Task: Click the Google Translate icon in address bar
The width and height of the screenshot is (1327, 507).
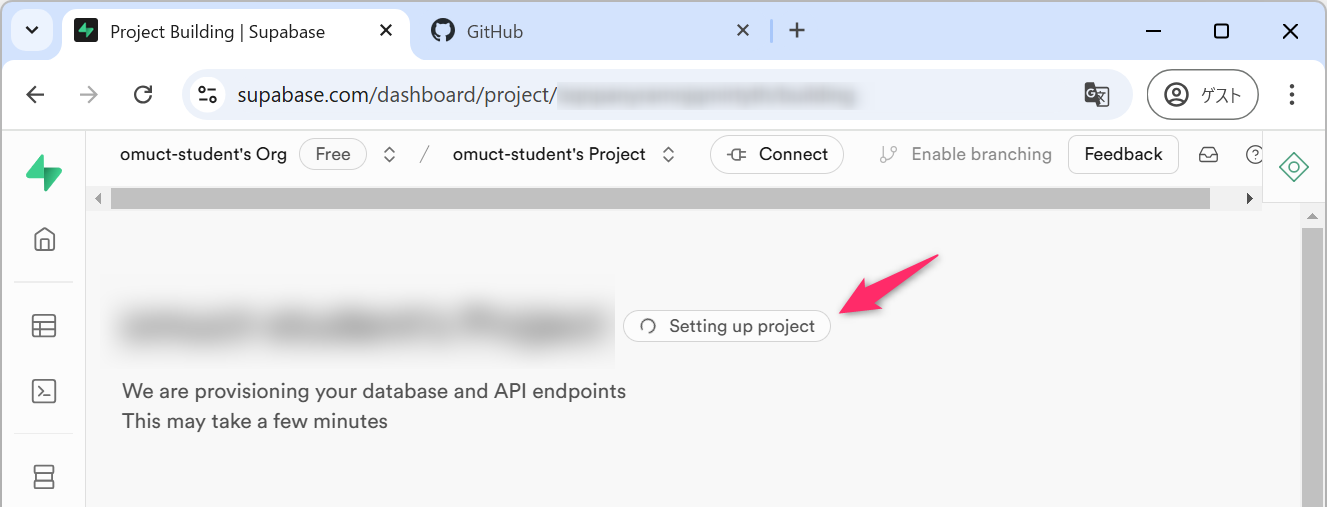Action: coord(1097,95)
